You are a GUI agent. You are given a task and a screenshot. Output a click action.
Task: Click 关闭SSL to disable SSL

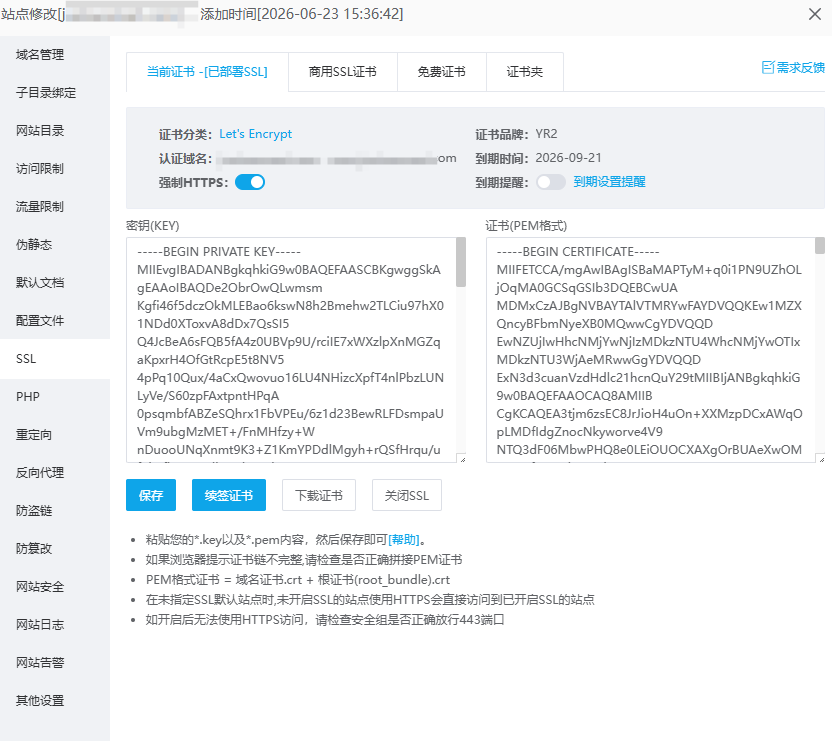coord(406,495)
